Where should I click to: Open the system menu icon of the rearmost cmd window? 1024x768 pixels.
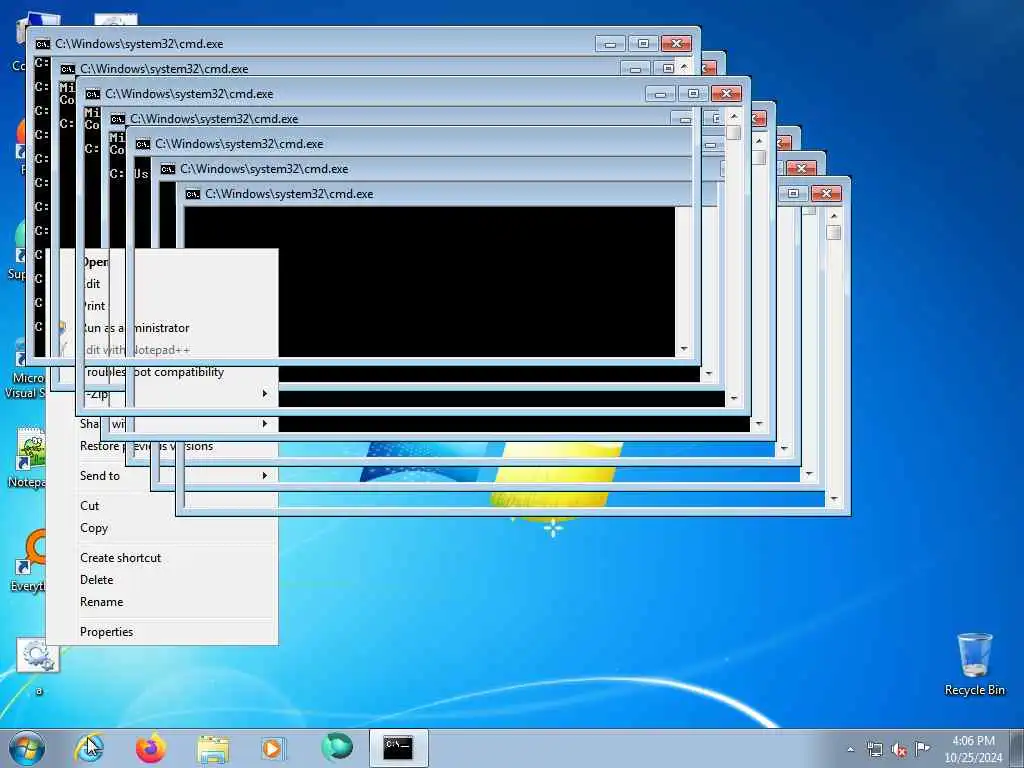[193, 194]
